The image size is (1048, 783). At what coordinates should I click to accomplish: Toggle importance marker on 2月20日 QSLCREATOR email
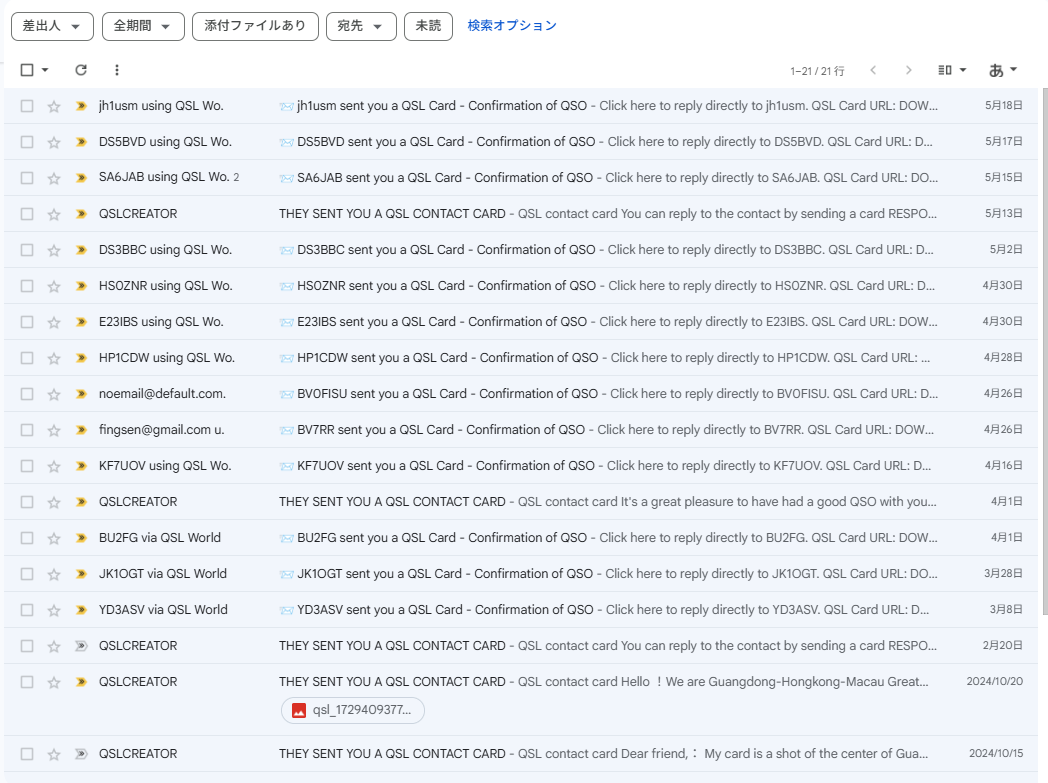pos(81,646)
